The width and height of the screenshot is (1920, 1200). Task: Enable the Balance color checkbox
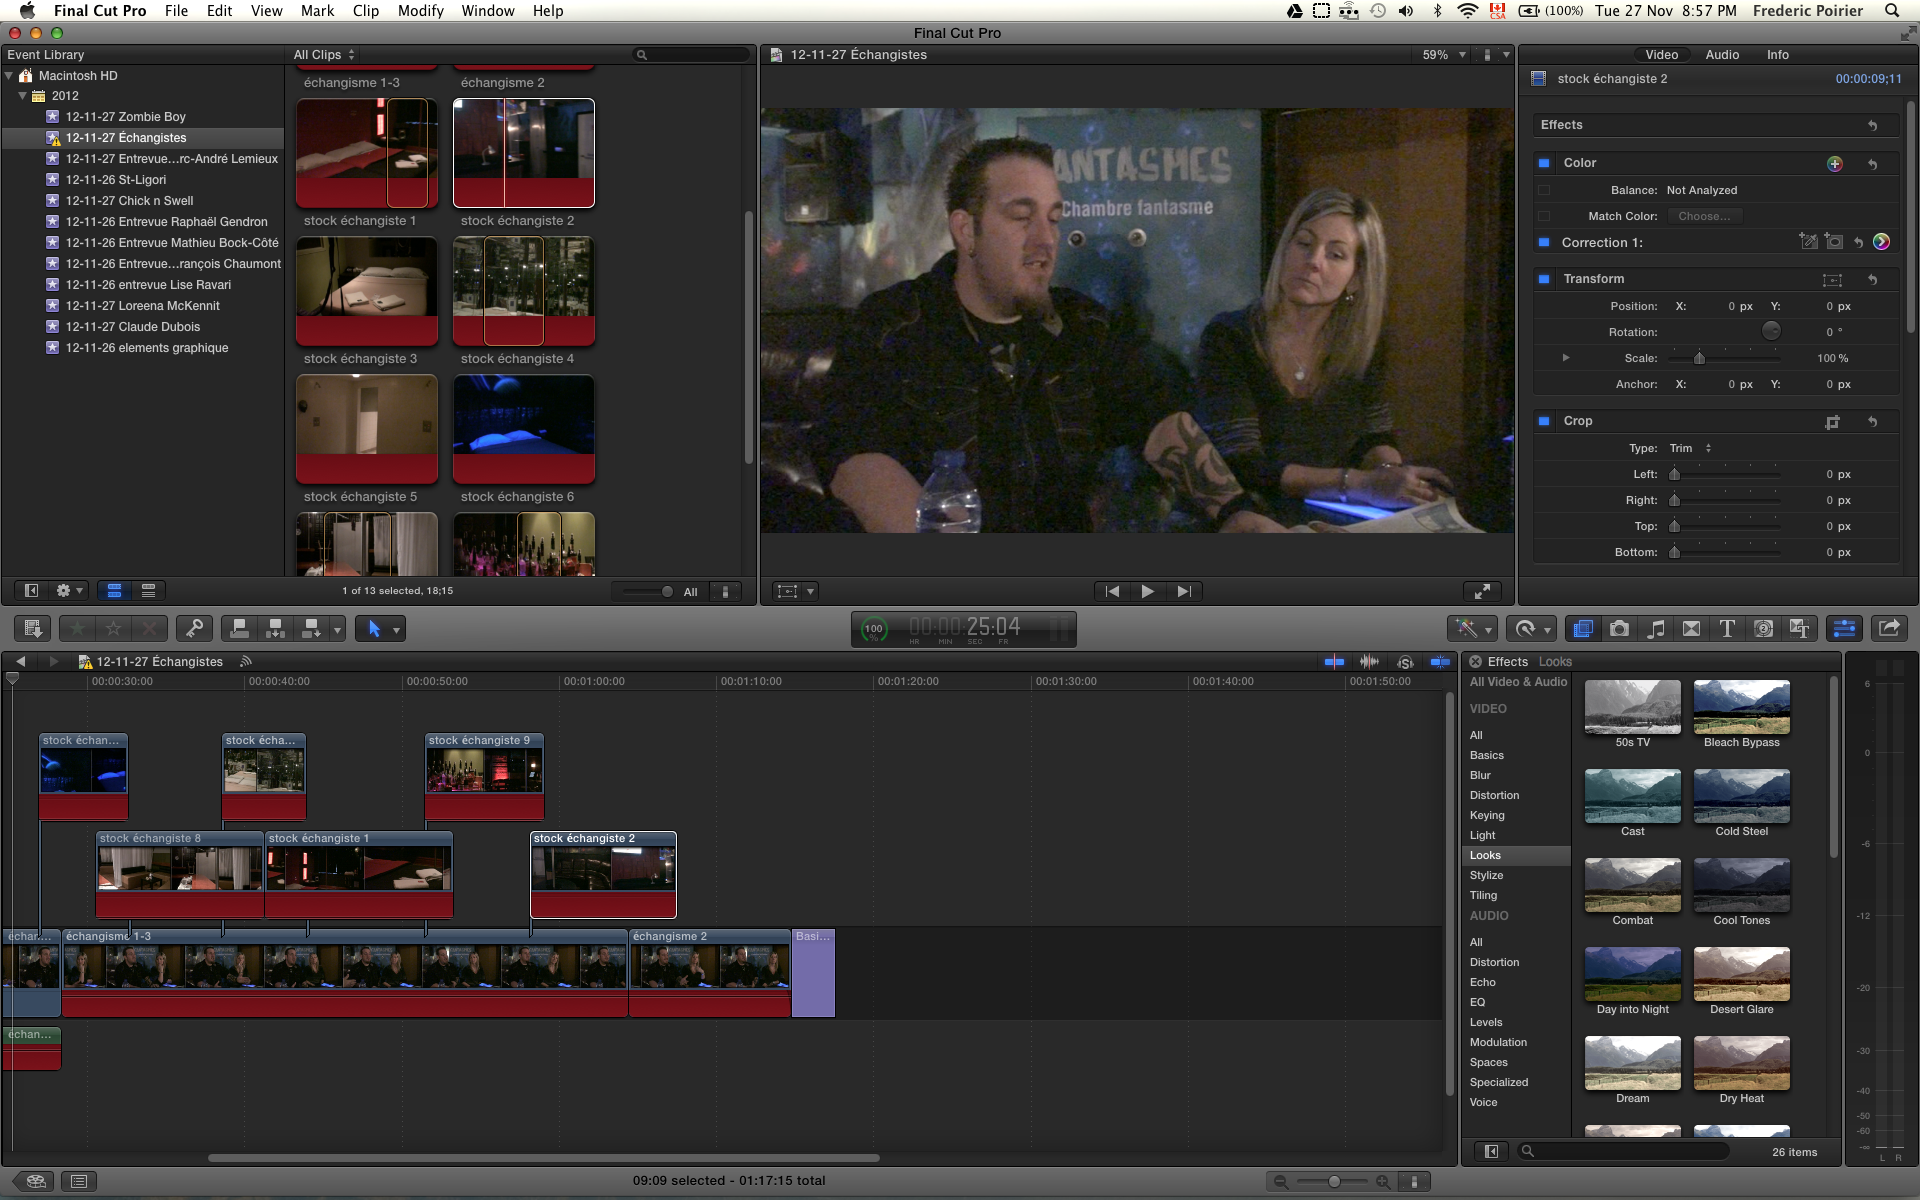tap(1544, 190)
